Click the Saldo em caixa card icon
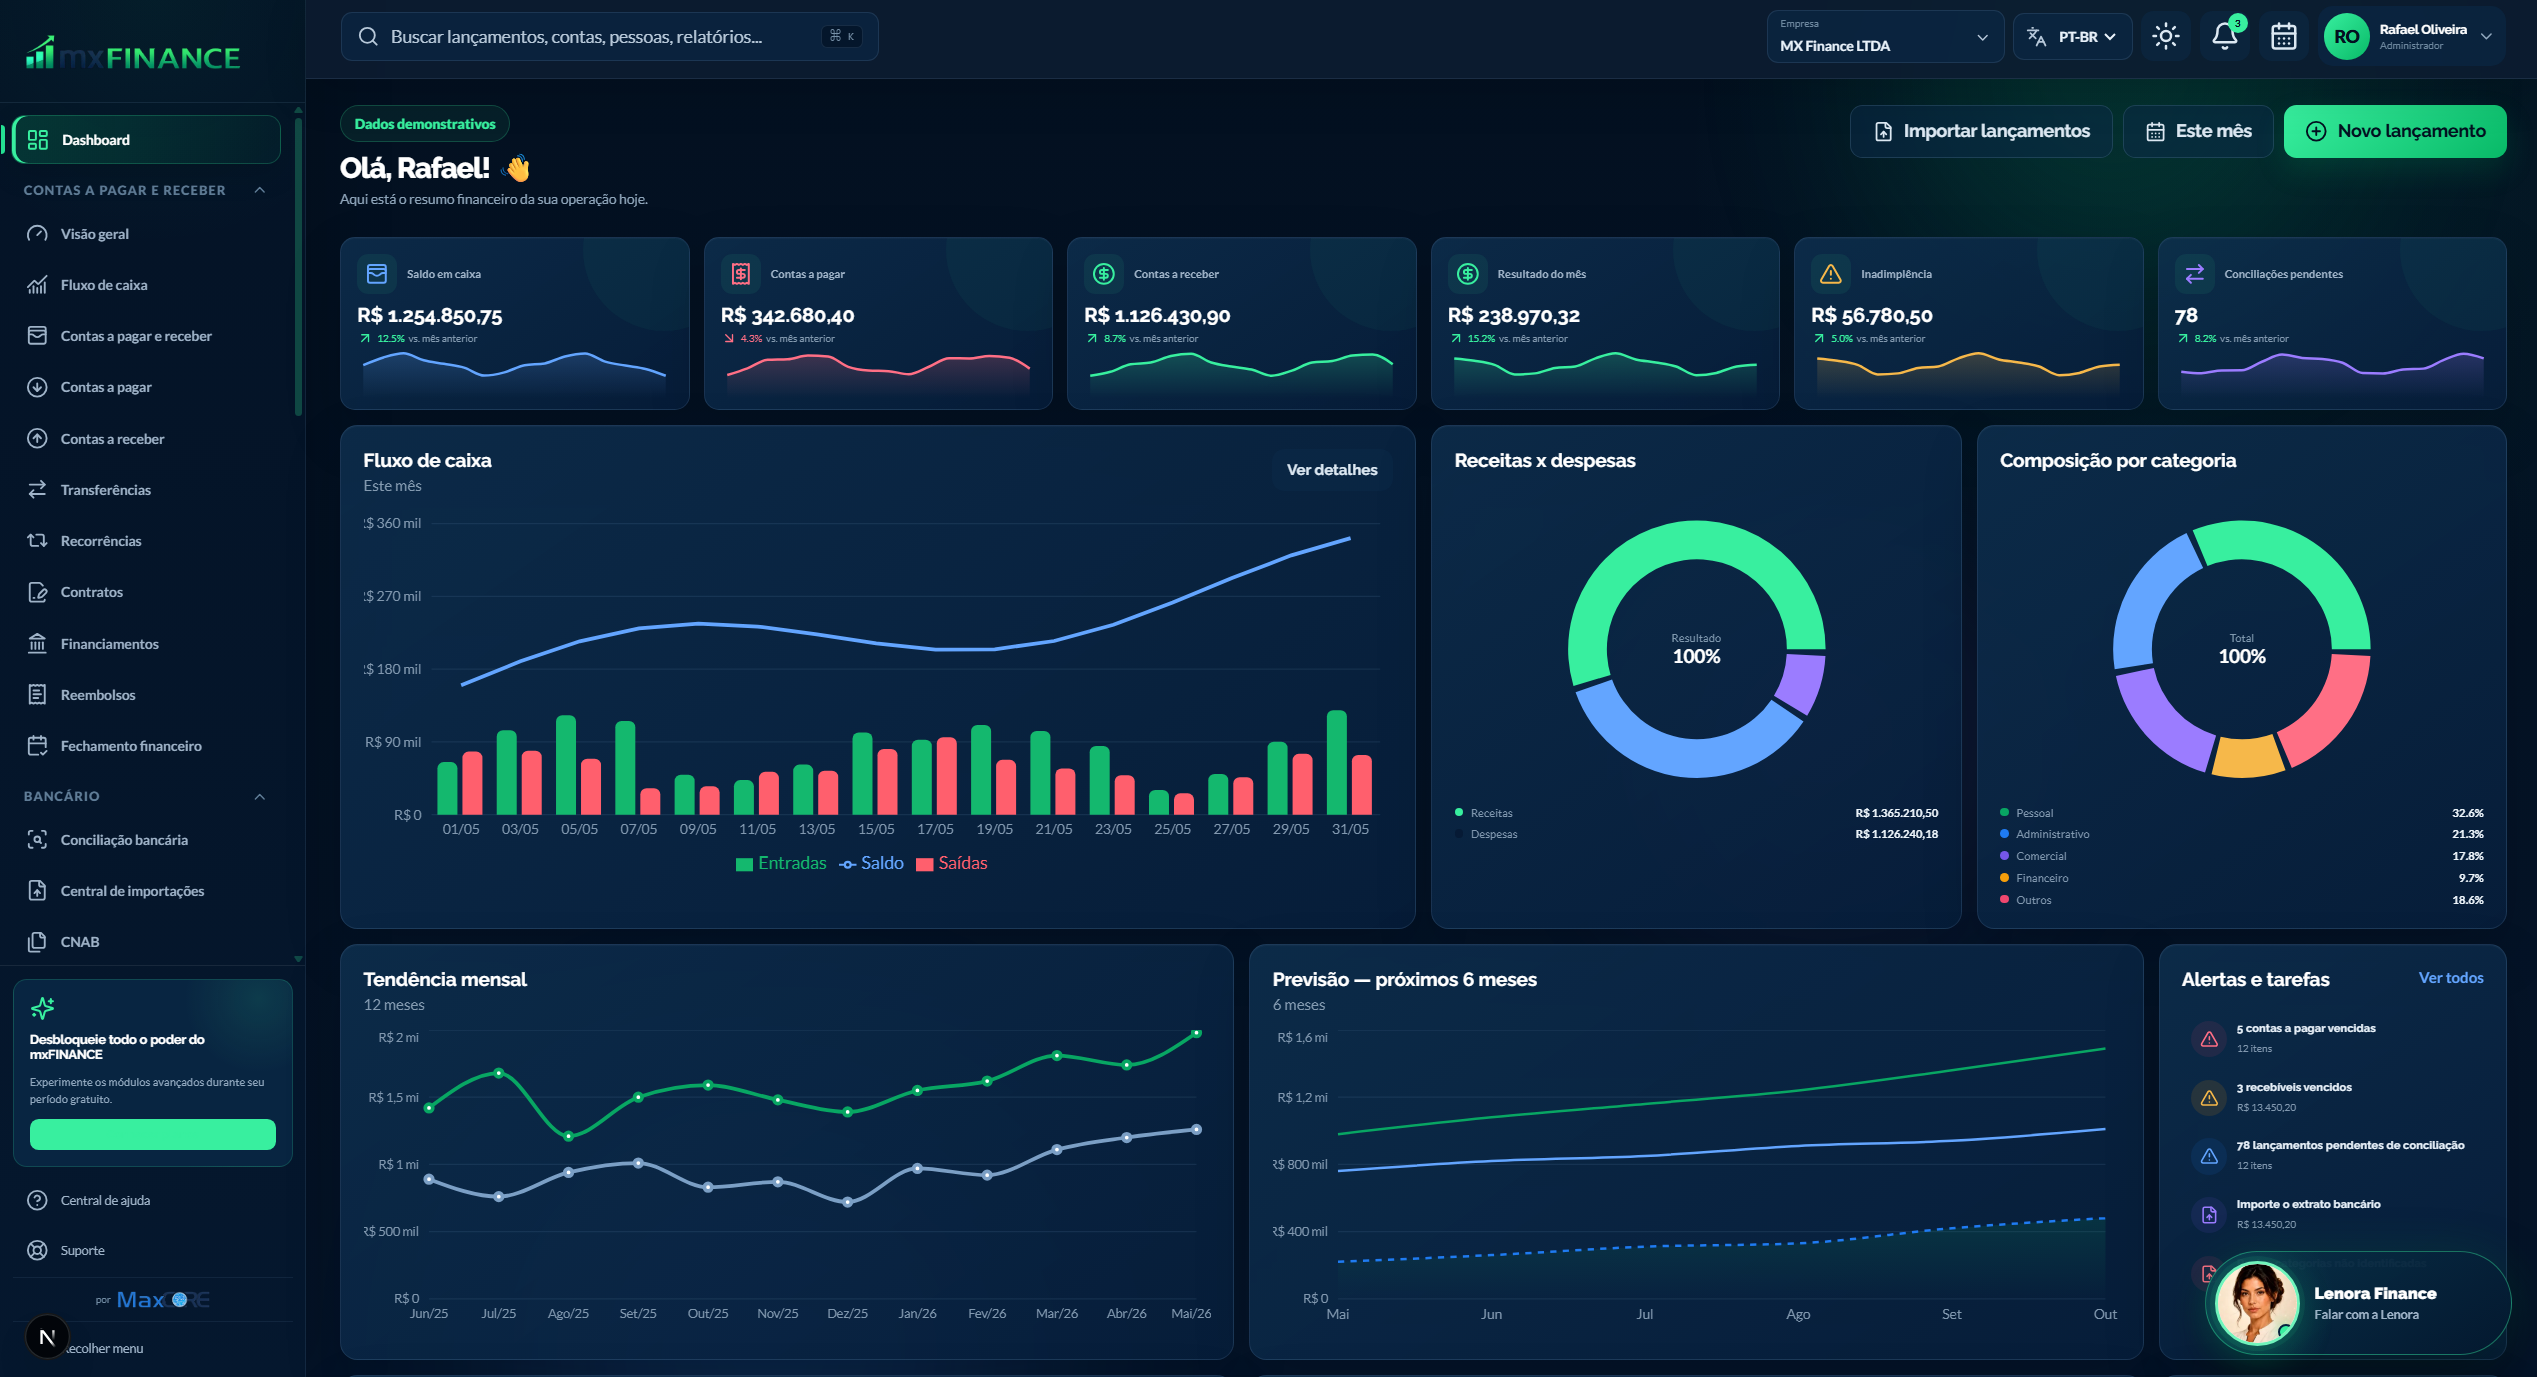Viewport: 2537px width, 1377px height. tap(377, 274)
